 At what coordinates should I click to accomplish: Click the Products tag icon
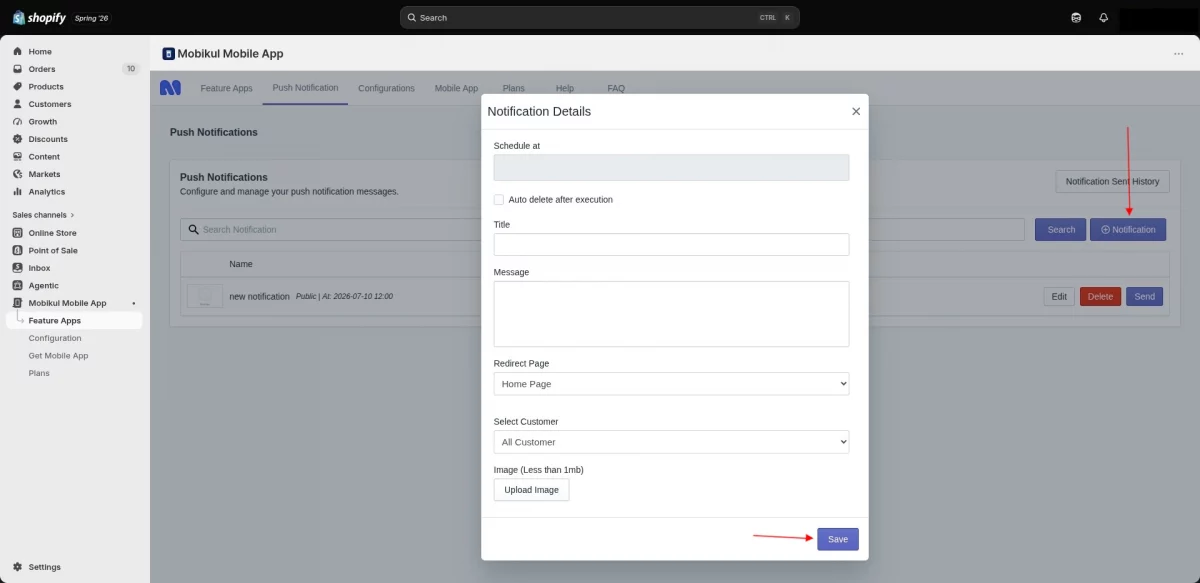[18, 86]
